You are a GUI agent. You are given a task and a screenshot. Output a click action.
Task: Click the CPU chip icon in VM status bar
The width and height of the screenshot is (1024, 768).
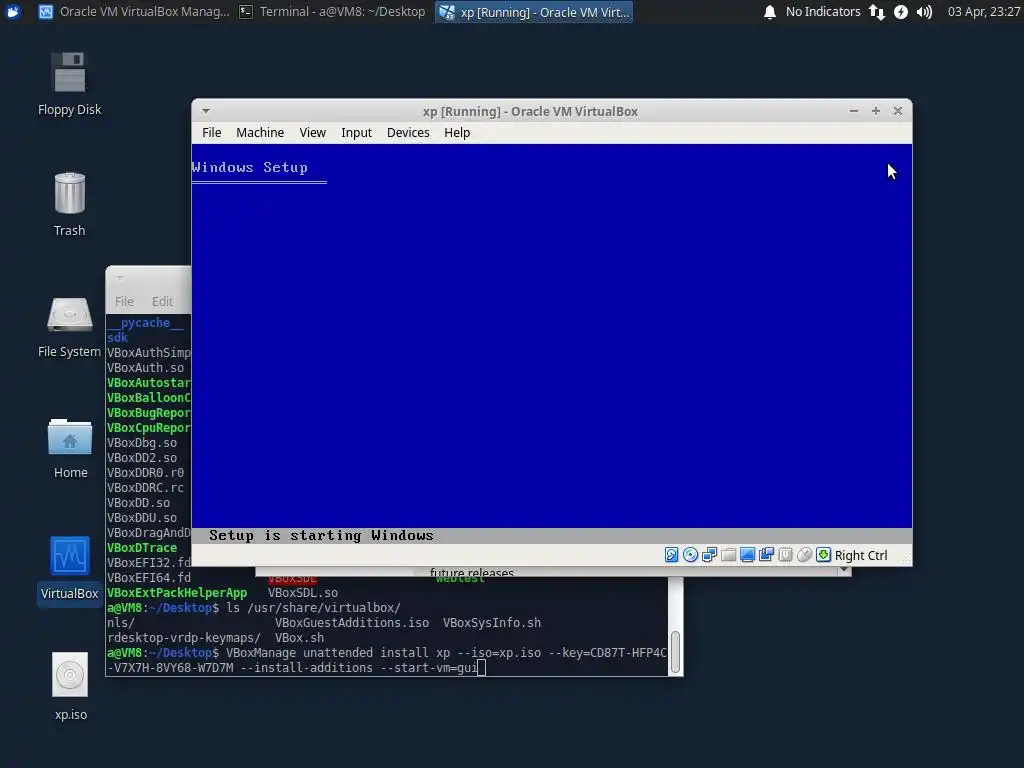tap(785, 555)
